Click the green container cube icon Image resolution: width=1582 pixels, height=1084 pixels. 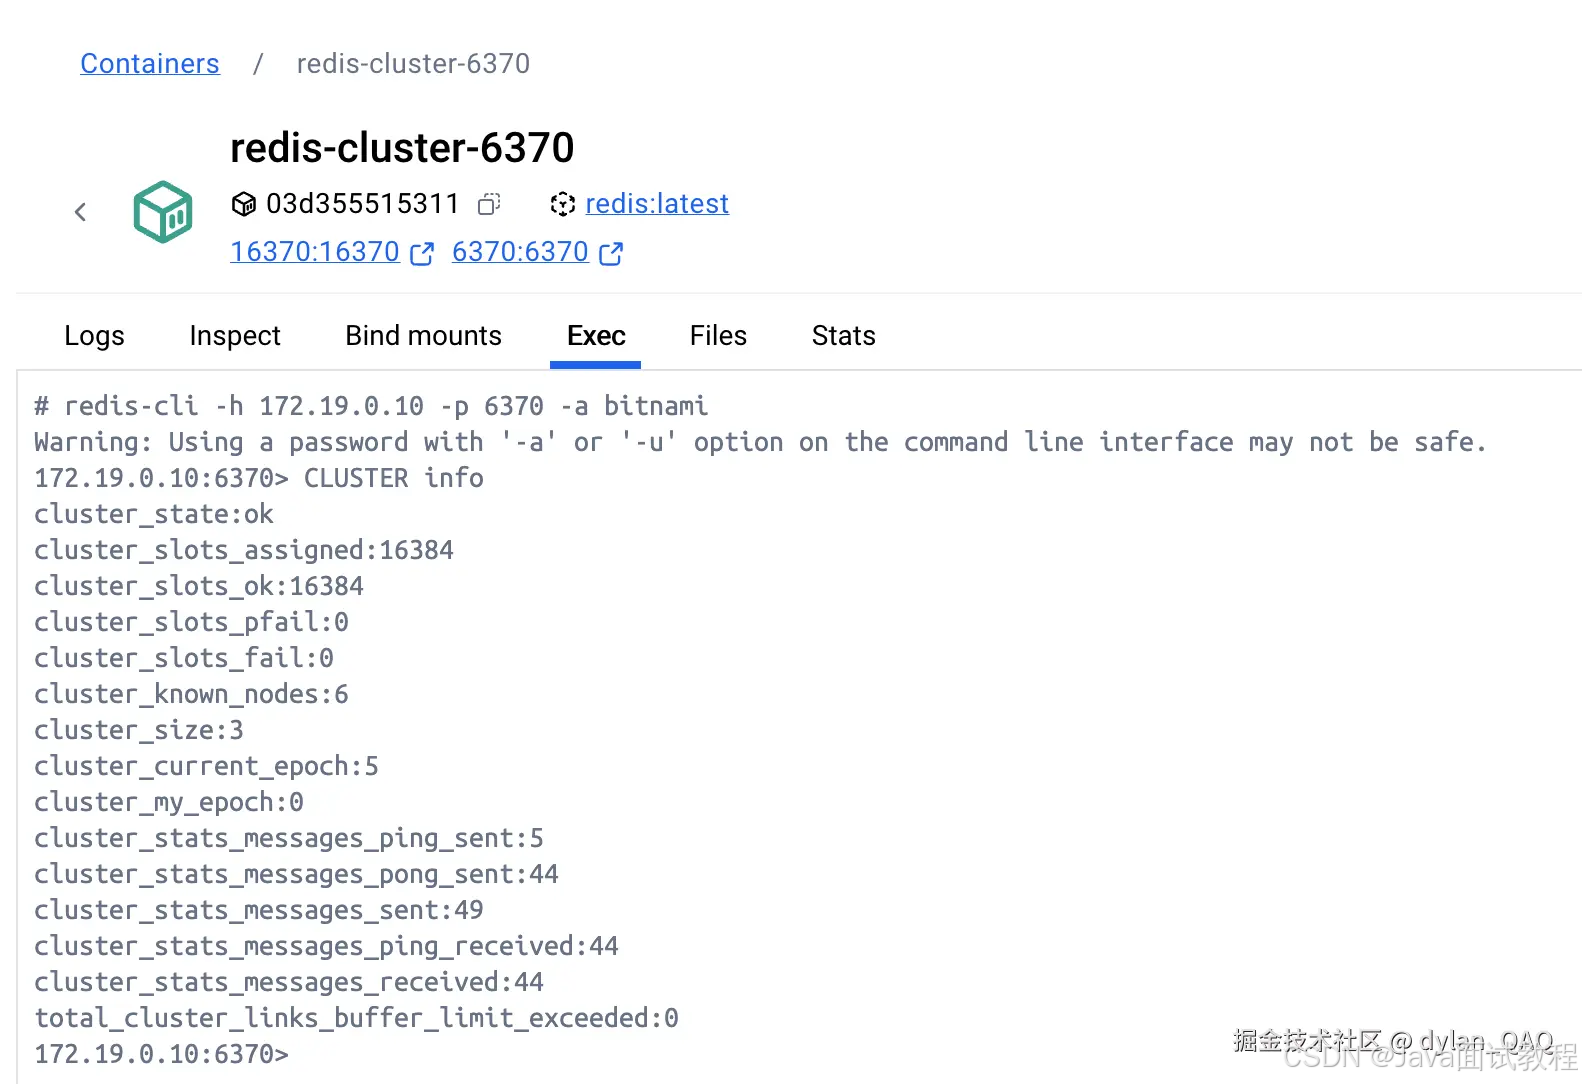[x=163, y=212]
